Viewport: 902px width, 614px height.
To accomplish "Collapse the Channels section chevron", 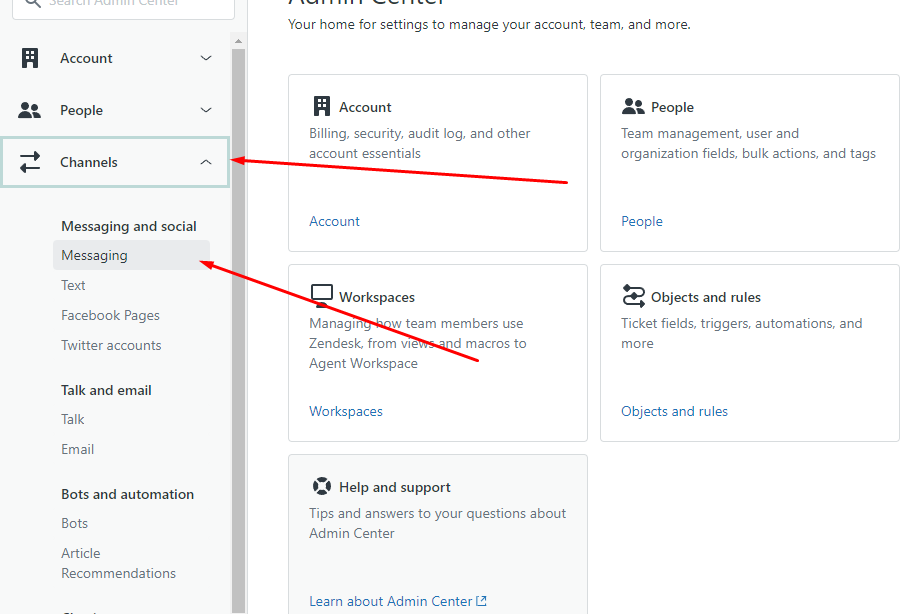I will coord(206,162).
